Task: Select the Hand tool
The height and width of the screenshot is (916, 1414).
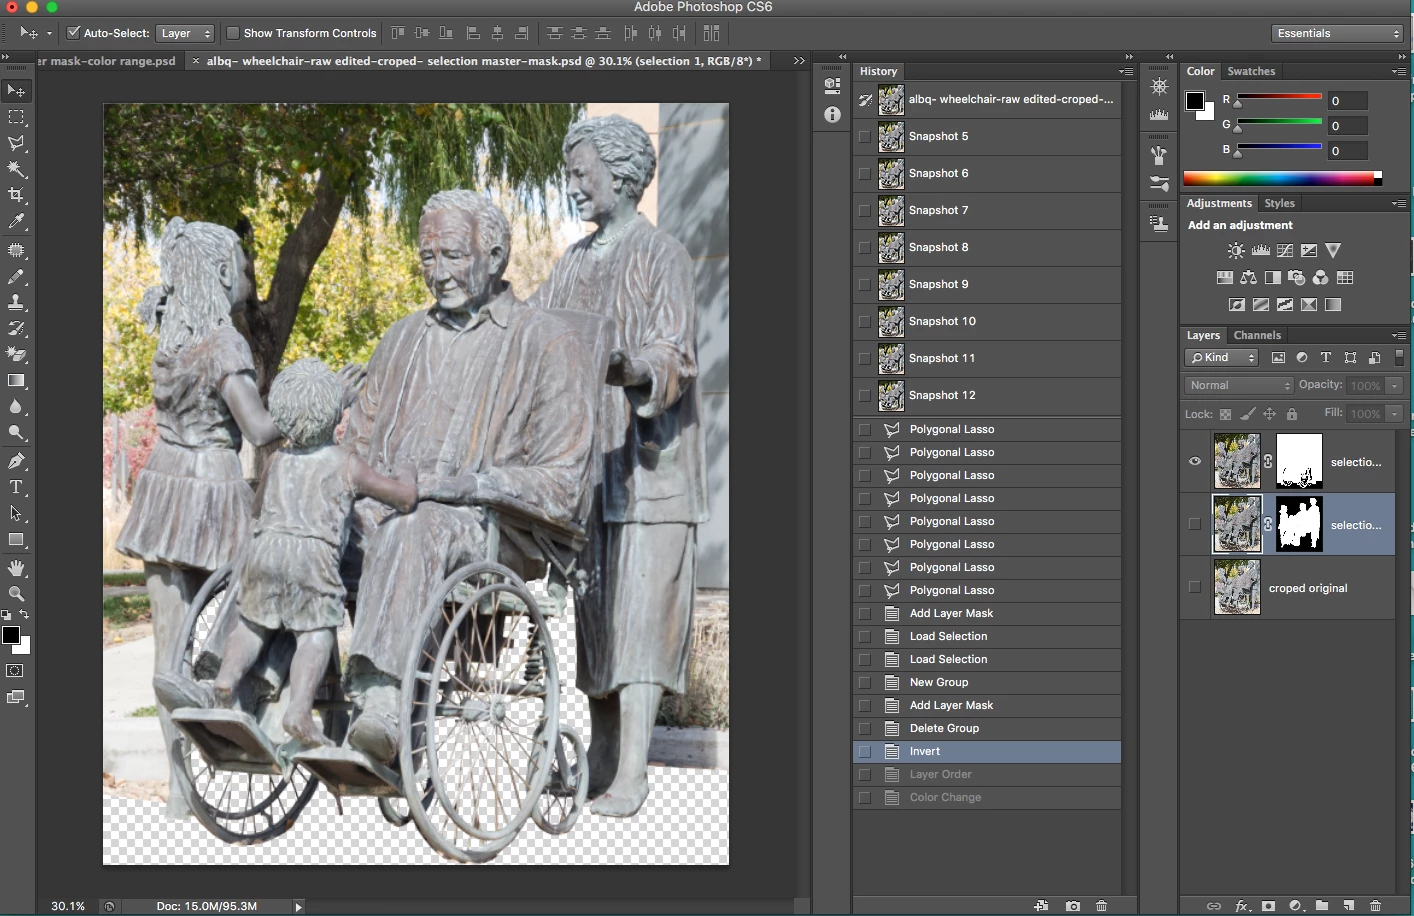Action: click(16, 568)
